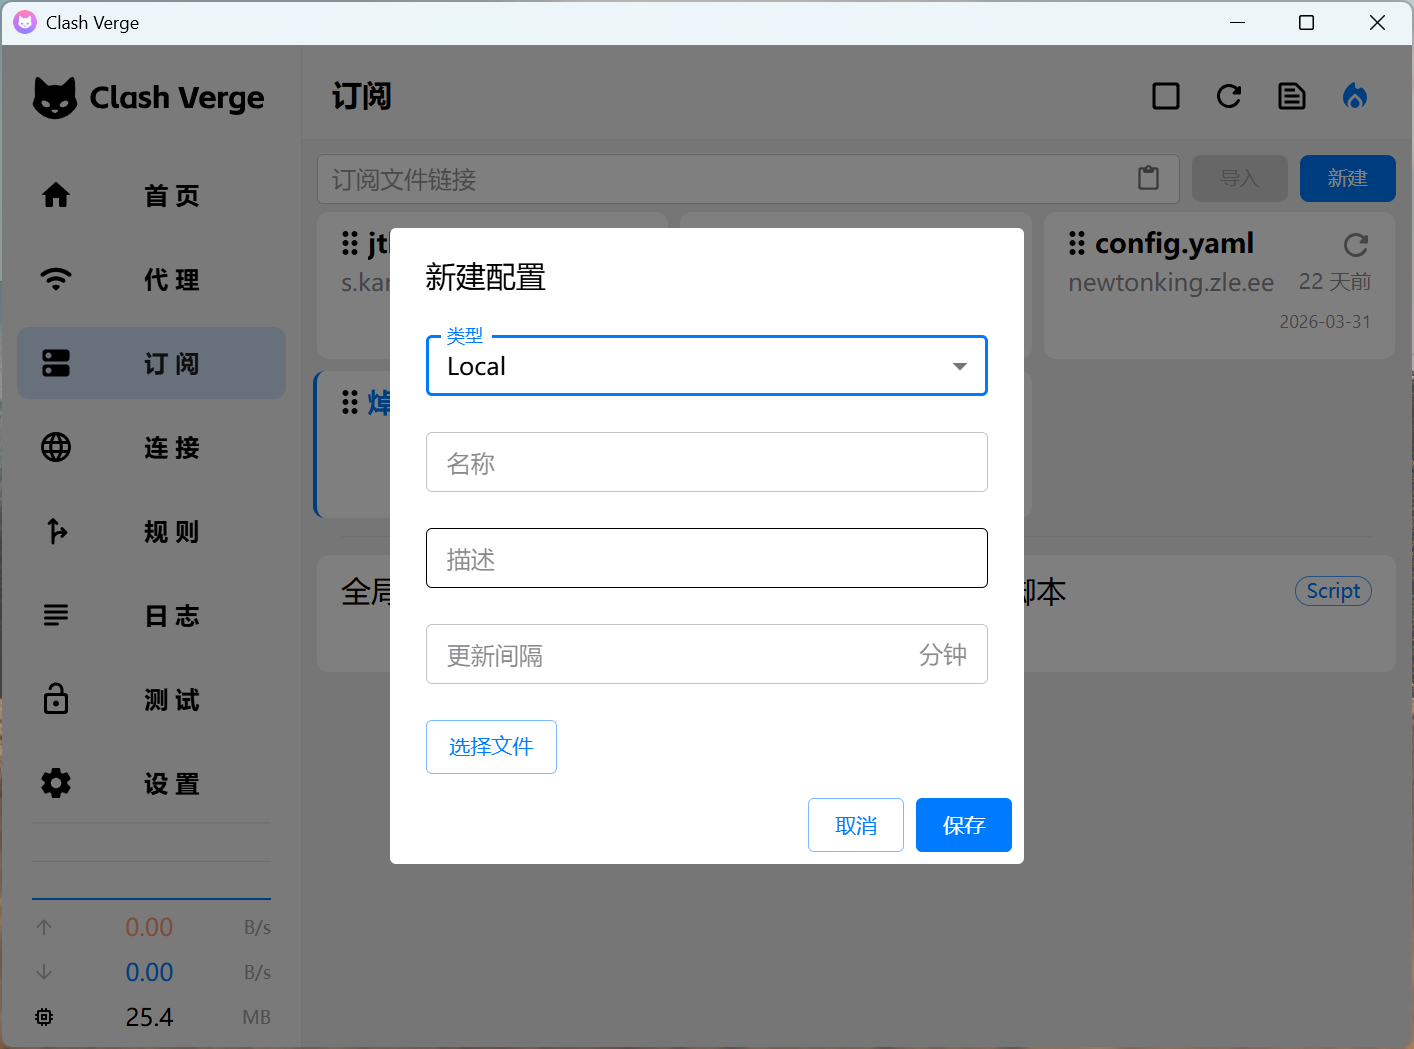Open the 测试 test page
Screen dimensions: 1414x1049
[152, 699]
